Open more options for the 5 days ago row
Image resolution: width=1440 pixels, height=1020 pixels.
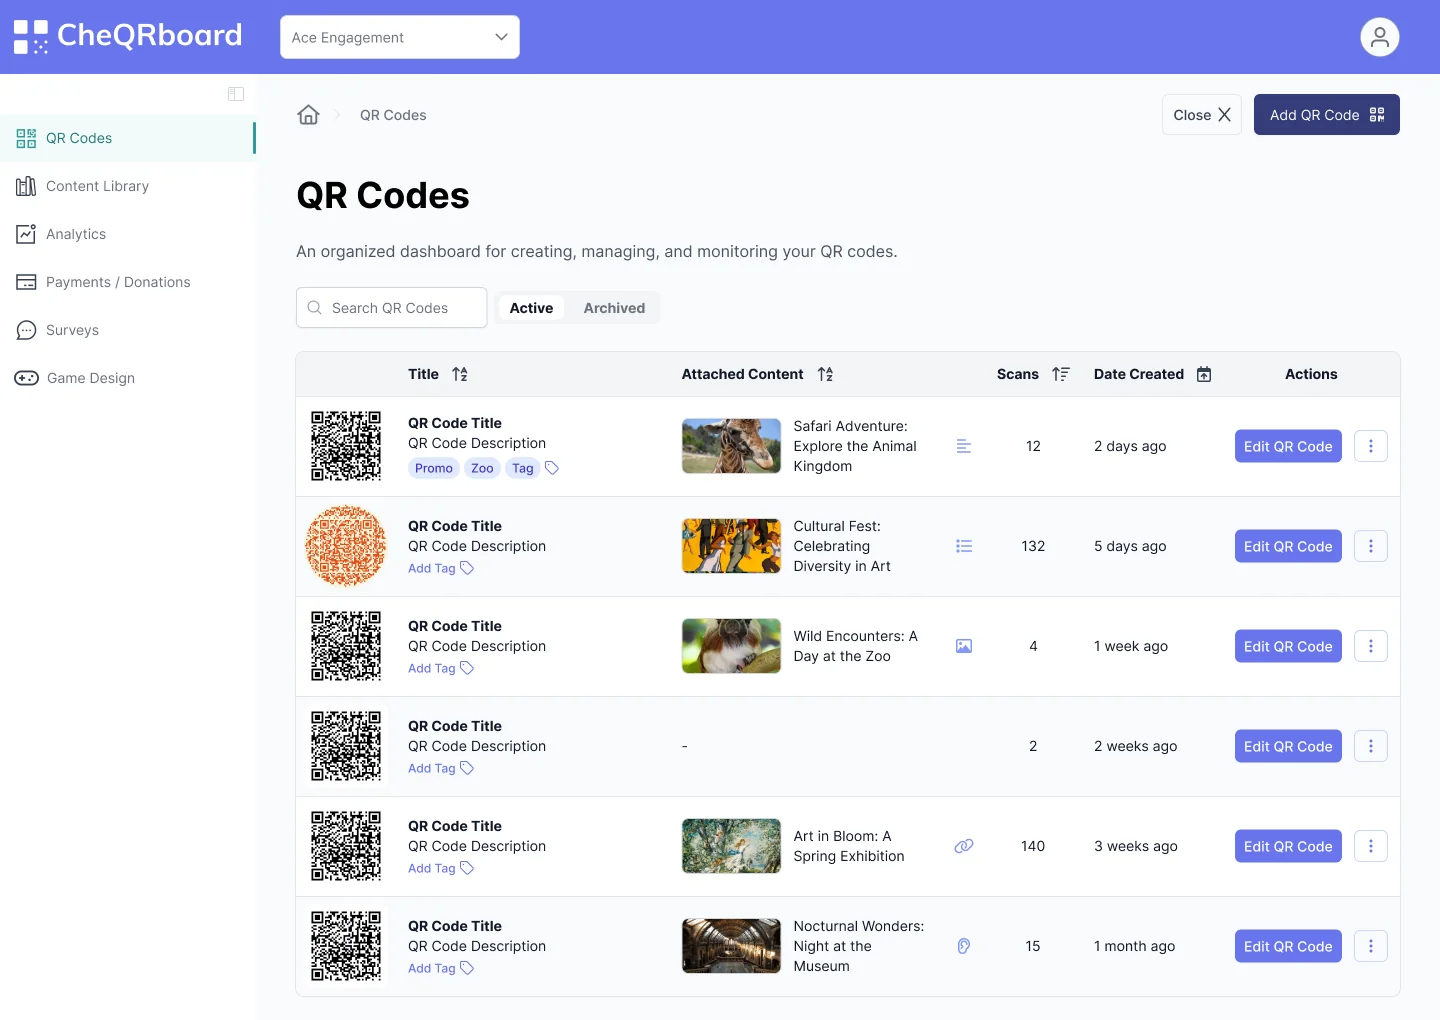(1371, 546)
